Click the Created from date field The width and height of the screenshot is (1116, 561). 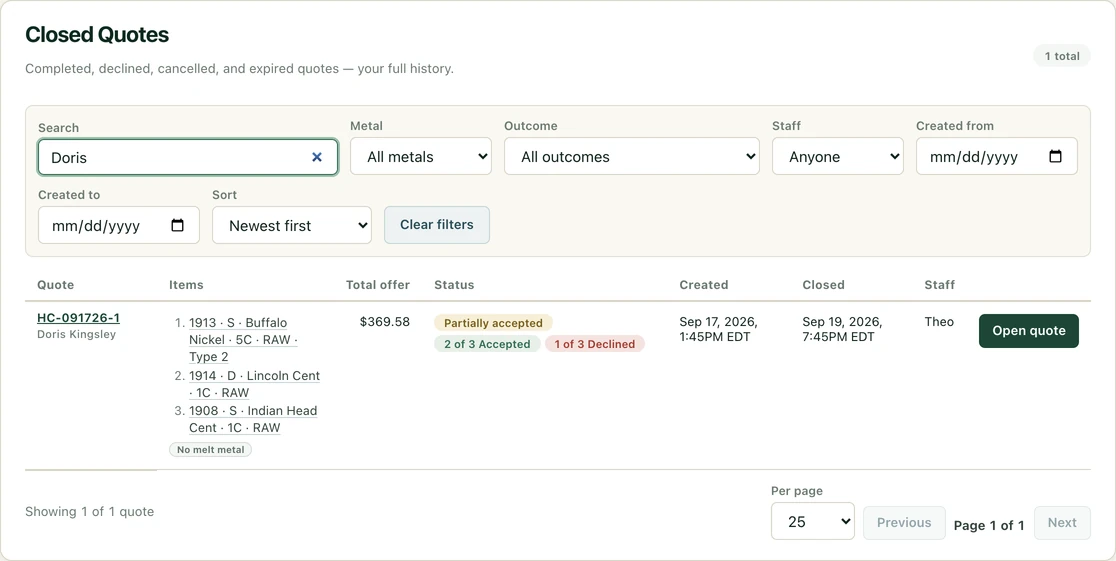(996, 156)
